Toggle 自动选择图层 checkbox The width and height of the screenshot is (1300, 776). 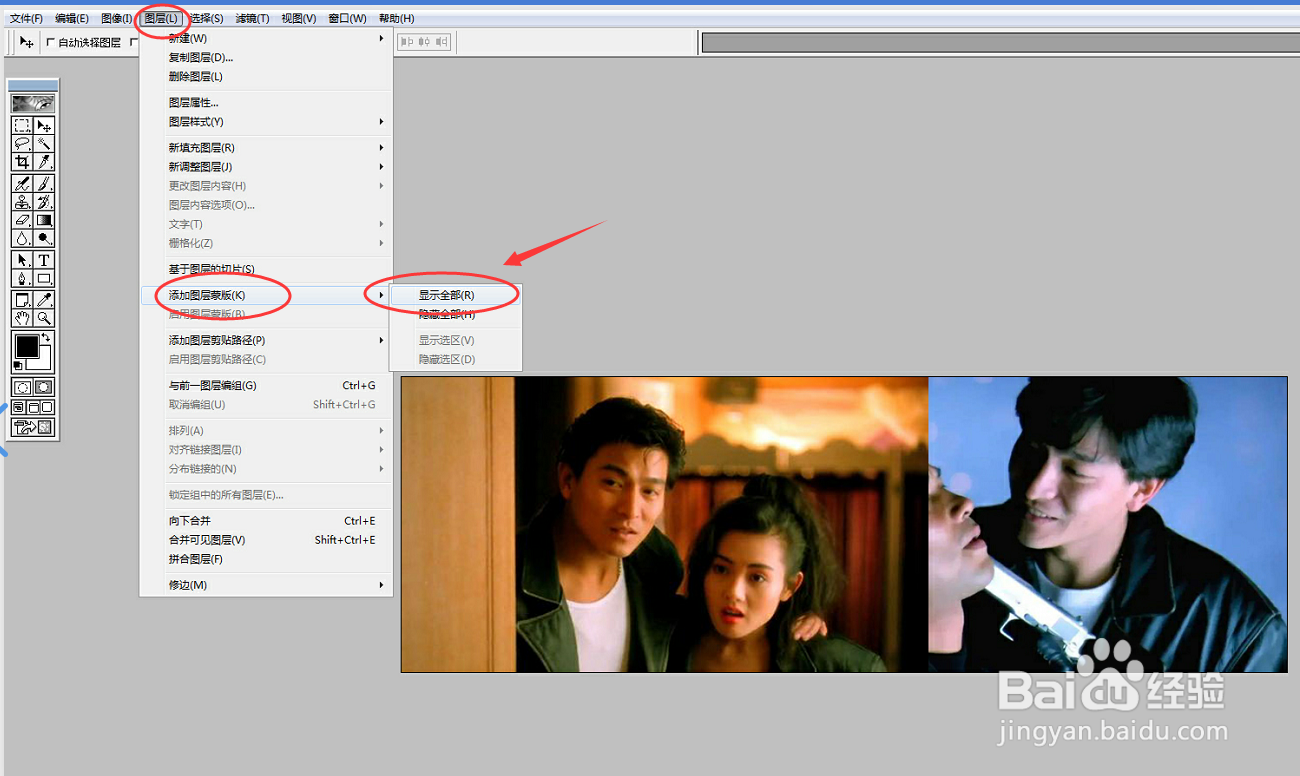(x=51, y=42)
